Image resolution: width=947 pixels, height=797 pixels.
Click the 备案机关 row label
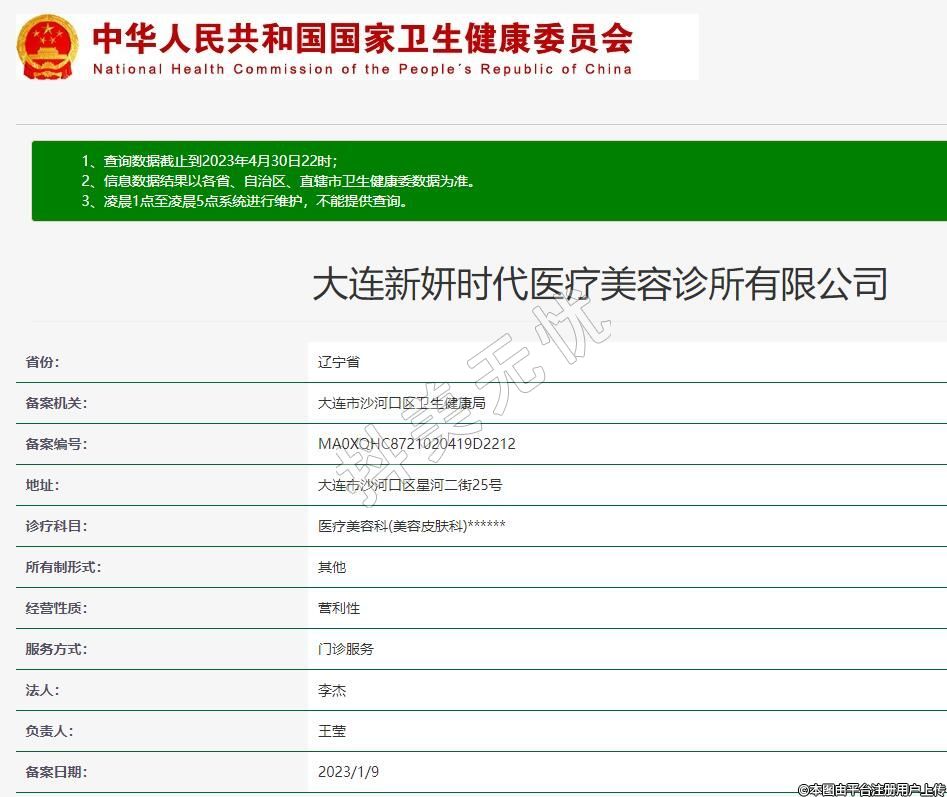pos(56,403)
